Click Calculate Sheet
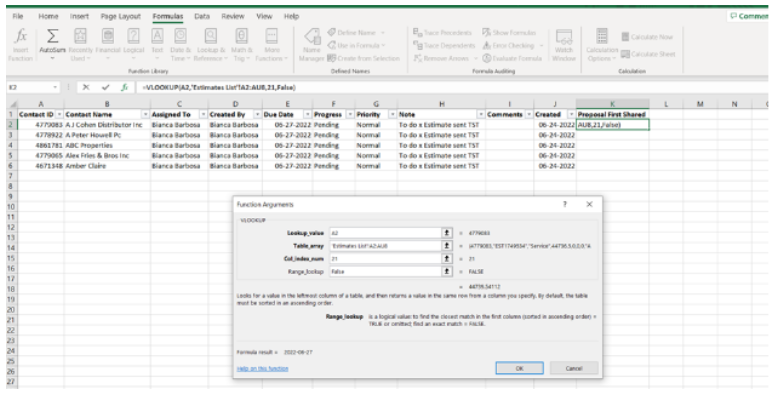The image size is (776, 393). pyautogui.click(x=648, y=54)
